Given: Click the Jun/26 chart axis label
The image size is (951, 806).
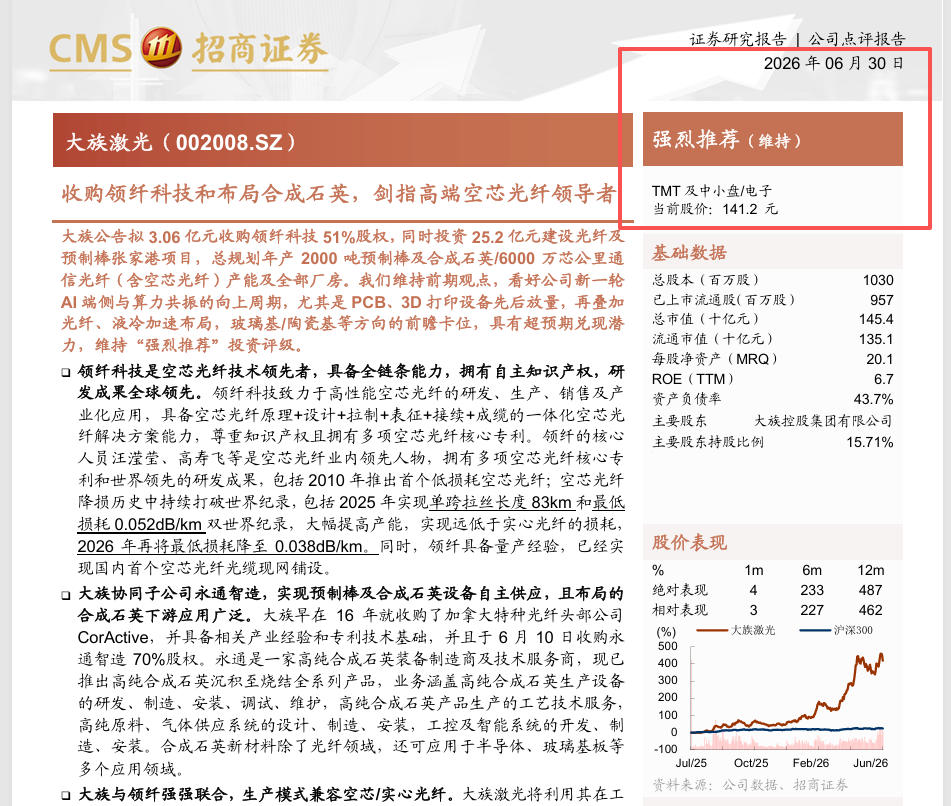Looking at the screenshot, I should coord(870,764).
